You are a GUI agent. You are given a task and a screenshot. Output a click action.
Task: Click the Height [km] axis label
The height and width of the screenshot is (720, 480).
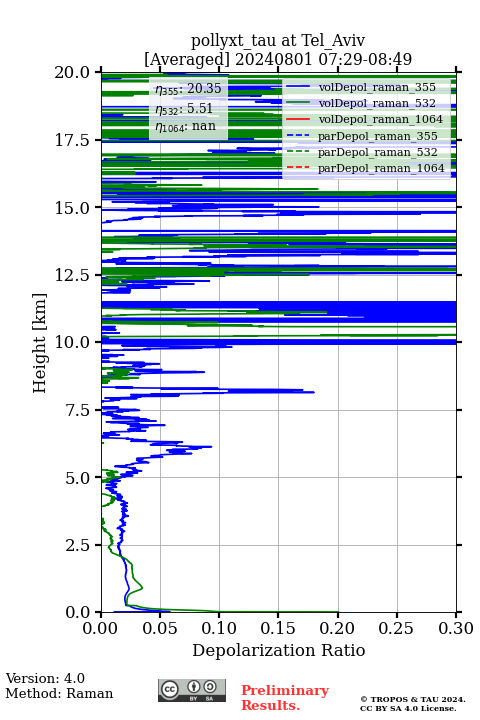tap(40, 343)
